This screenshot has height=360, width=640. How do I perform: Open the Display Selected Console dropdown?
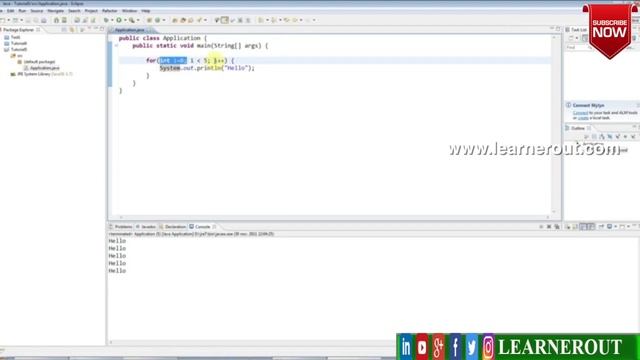[x=616, y=227]
